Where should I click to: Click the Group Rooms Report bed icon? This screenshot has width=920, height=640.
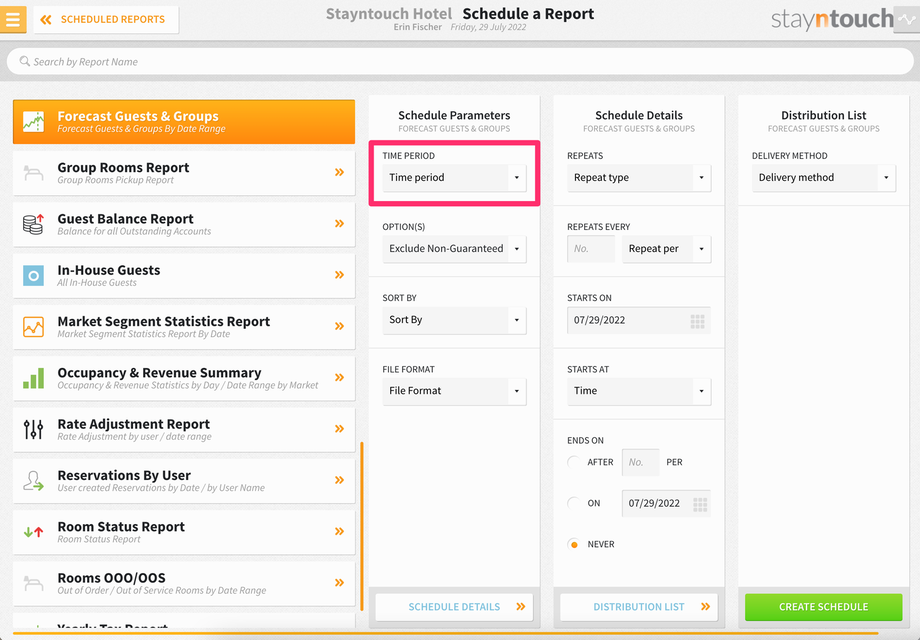[x=33, y=173]
